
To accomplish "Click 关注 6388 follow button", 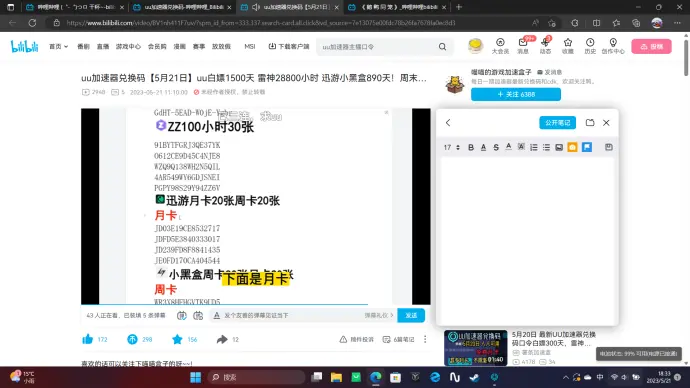I will [x=516, y=94].
